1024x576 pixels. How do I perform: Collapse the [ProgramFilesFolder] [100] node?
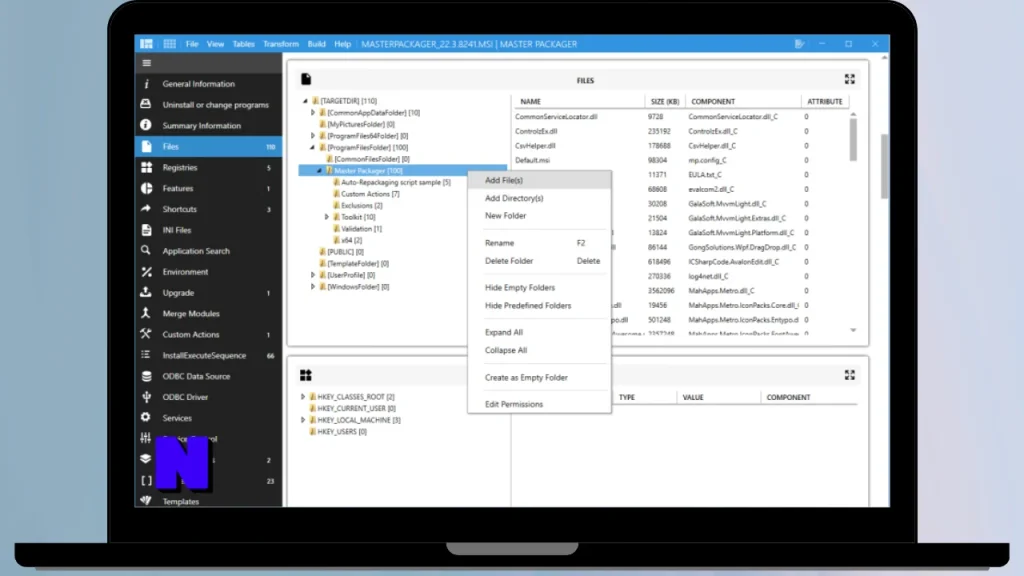[x=313, y=148]
